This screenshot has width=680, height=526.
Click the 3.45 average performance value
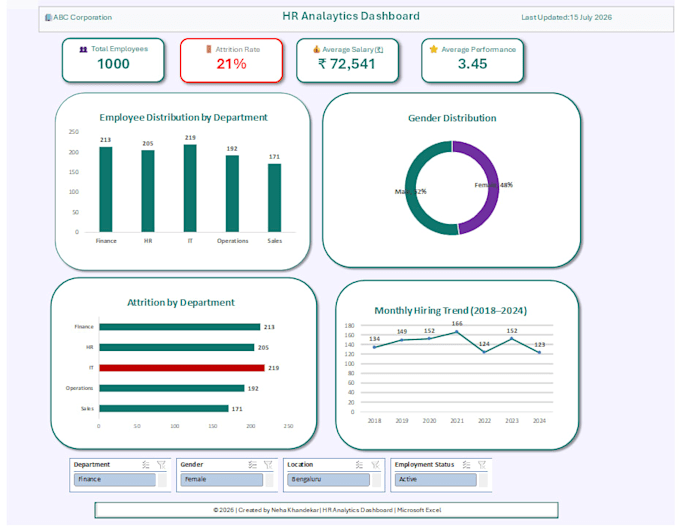pos(473,64)
